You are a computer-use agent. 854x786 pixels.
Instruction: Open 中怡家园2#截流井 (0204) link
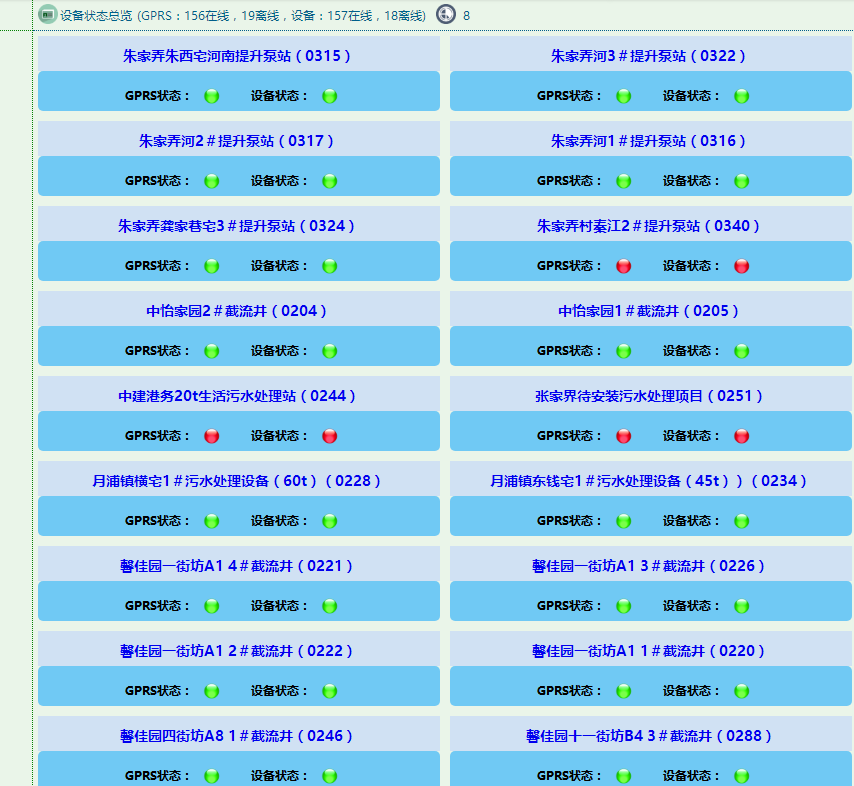(x=236, y=310)
